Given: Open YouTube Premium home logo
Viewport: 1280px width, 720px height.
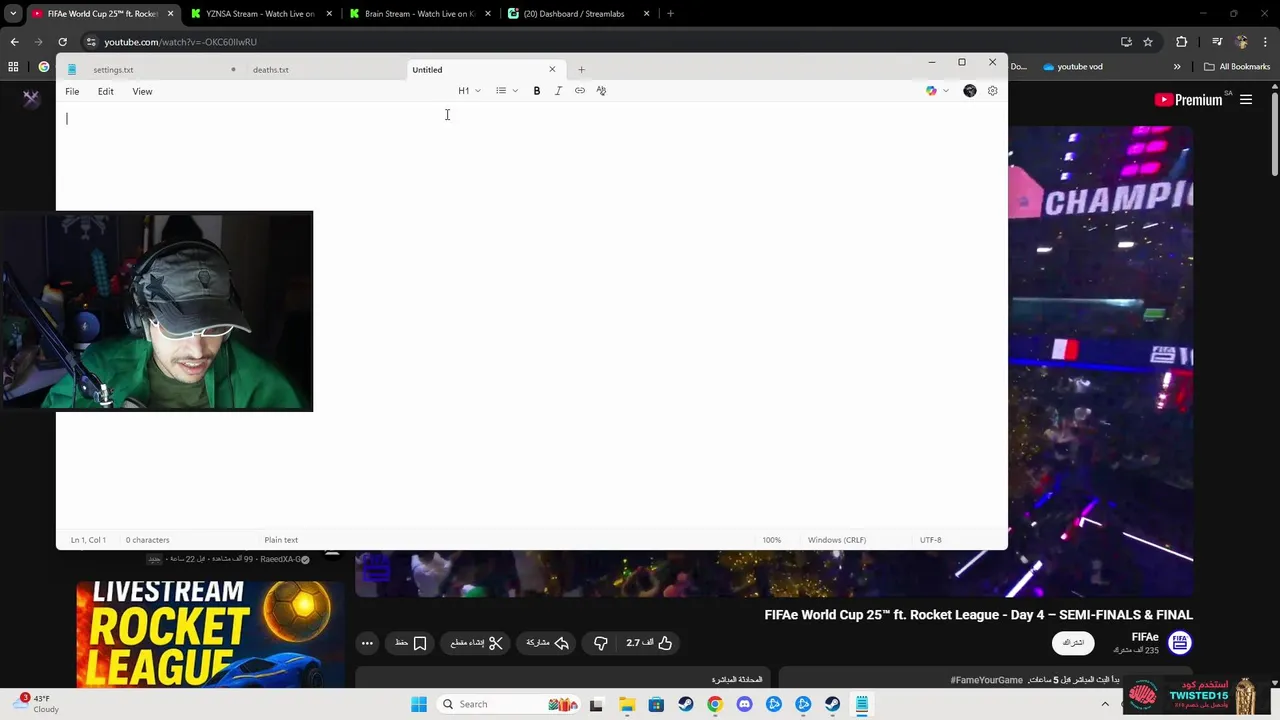Looking at the screenshot, I should (1188, 100).
